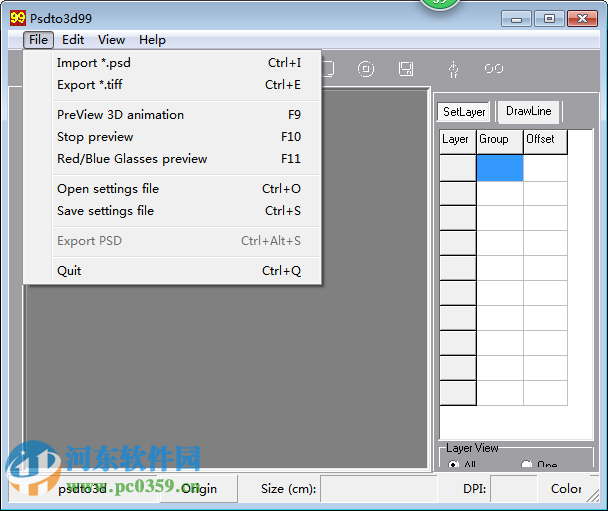Click the floppy disk save toolbar icon
The image size is (608, 511).
click(x=406, y=69)
